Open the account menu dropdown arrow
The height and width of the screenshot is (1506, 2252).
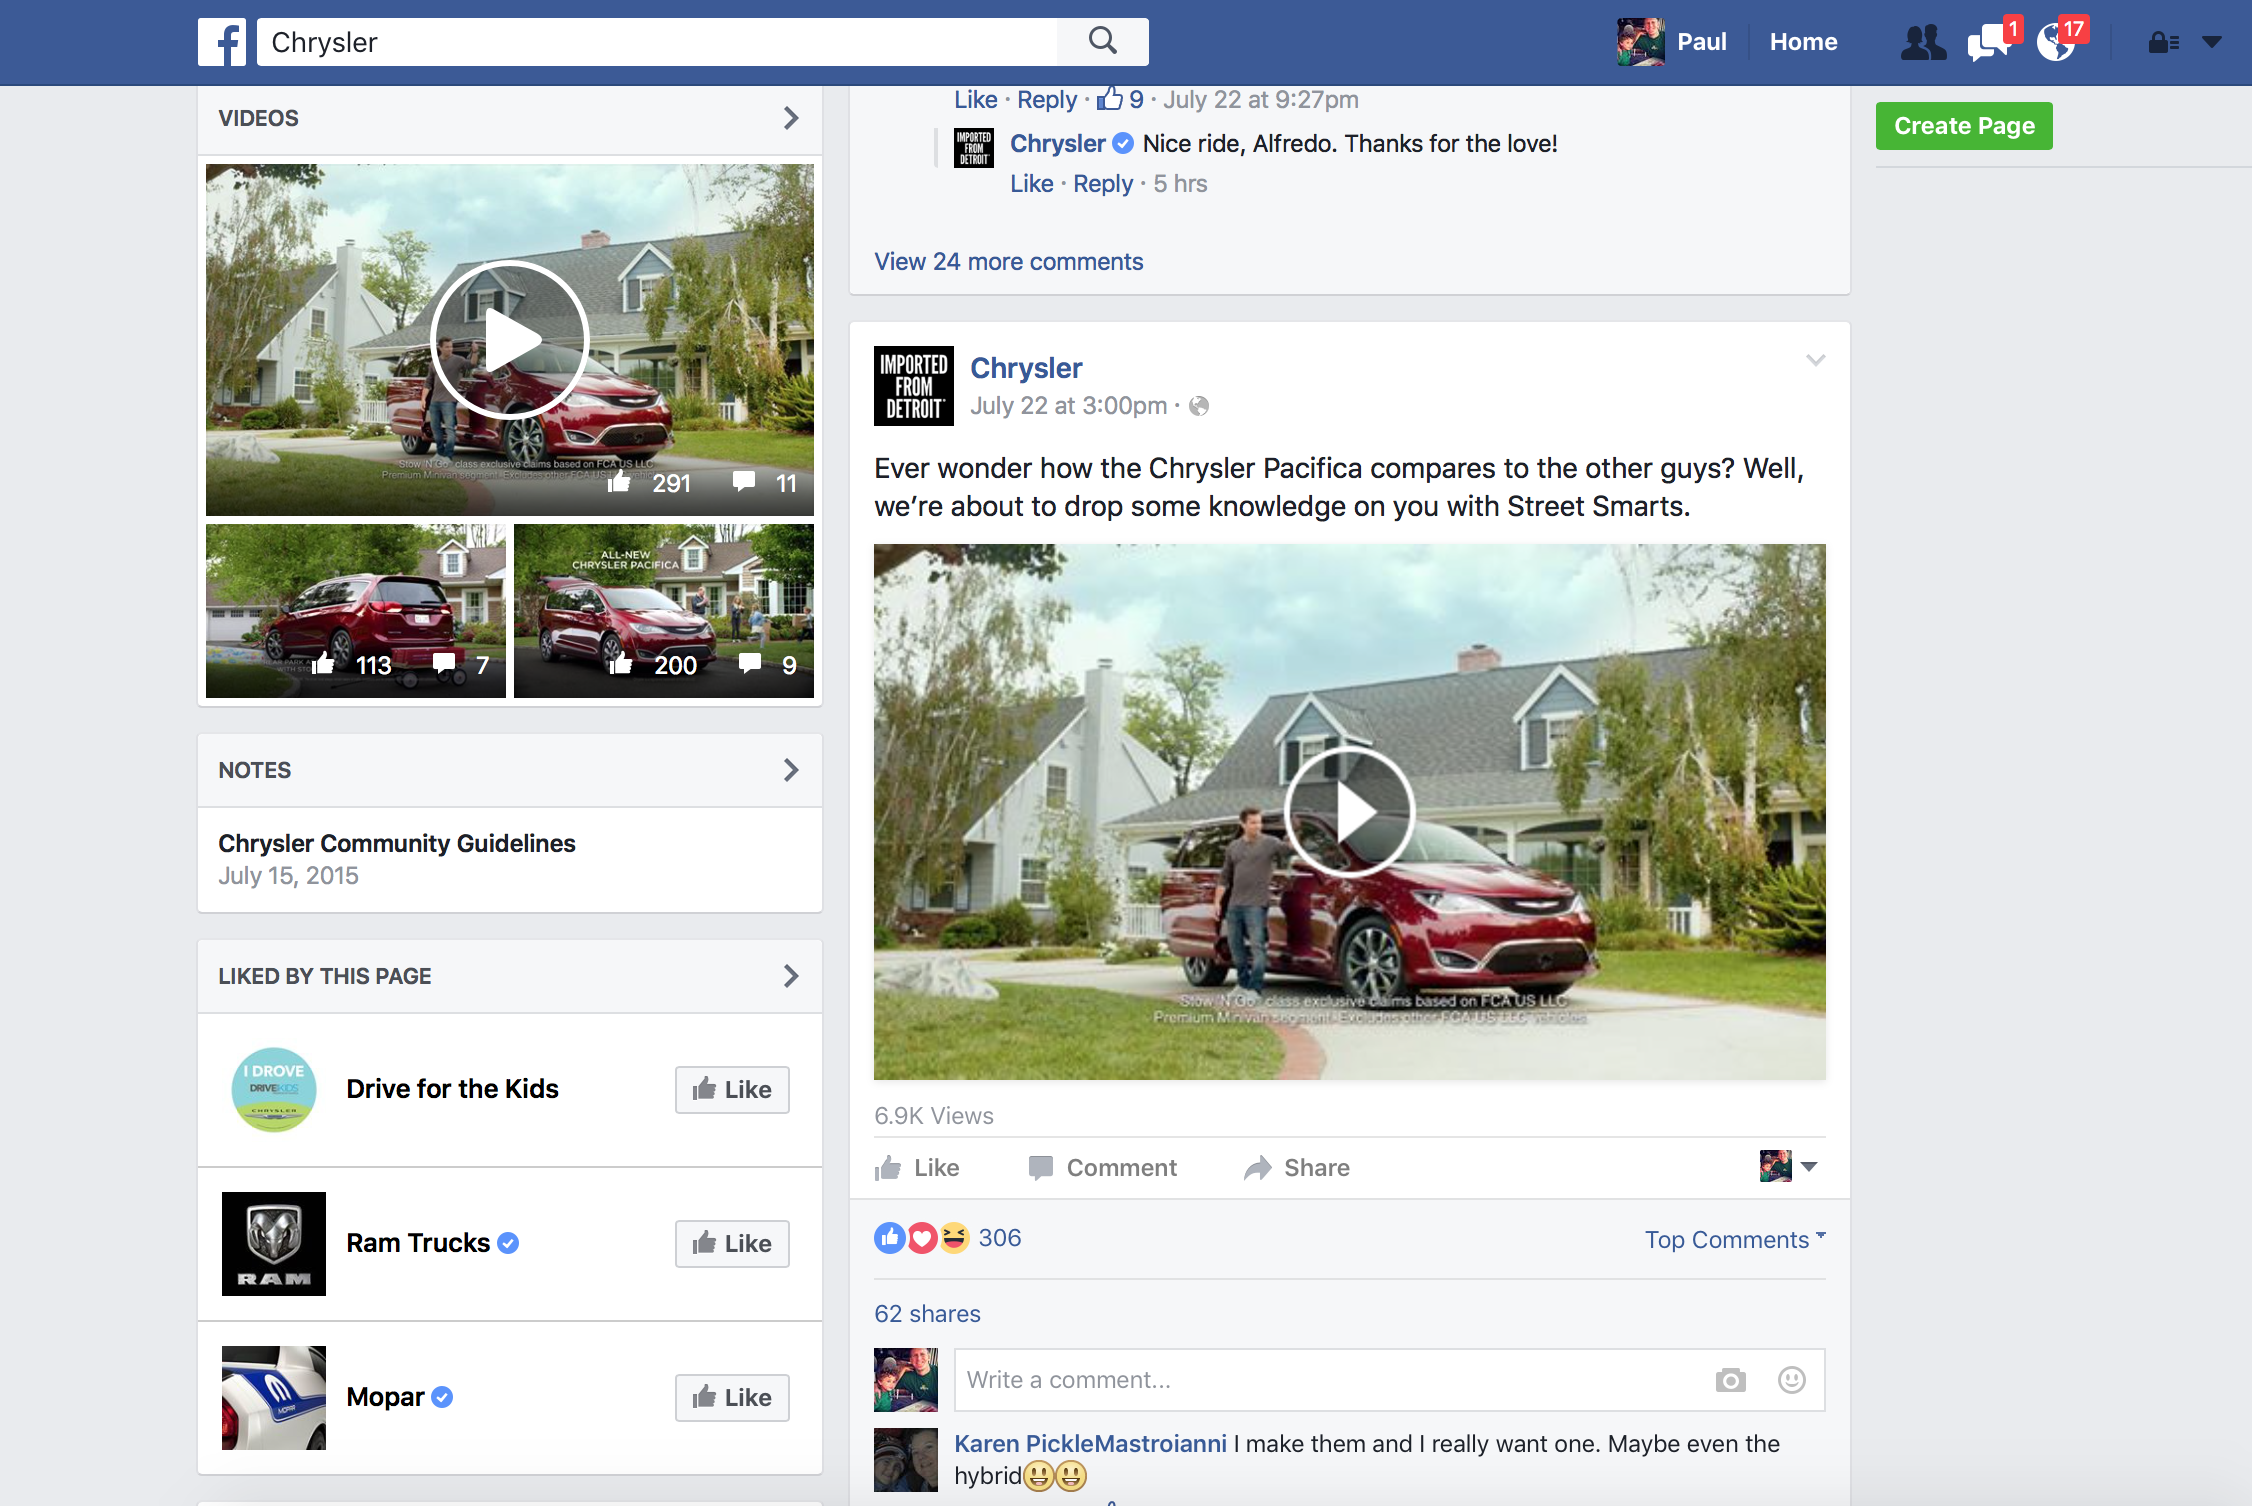[x=2212, y=42]
